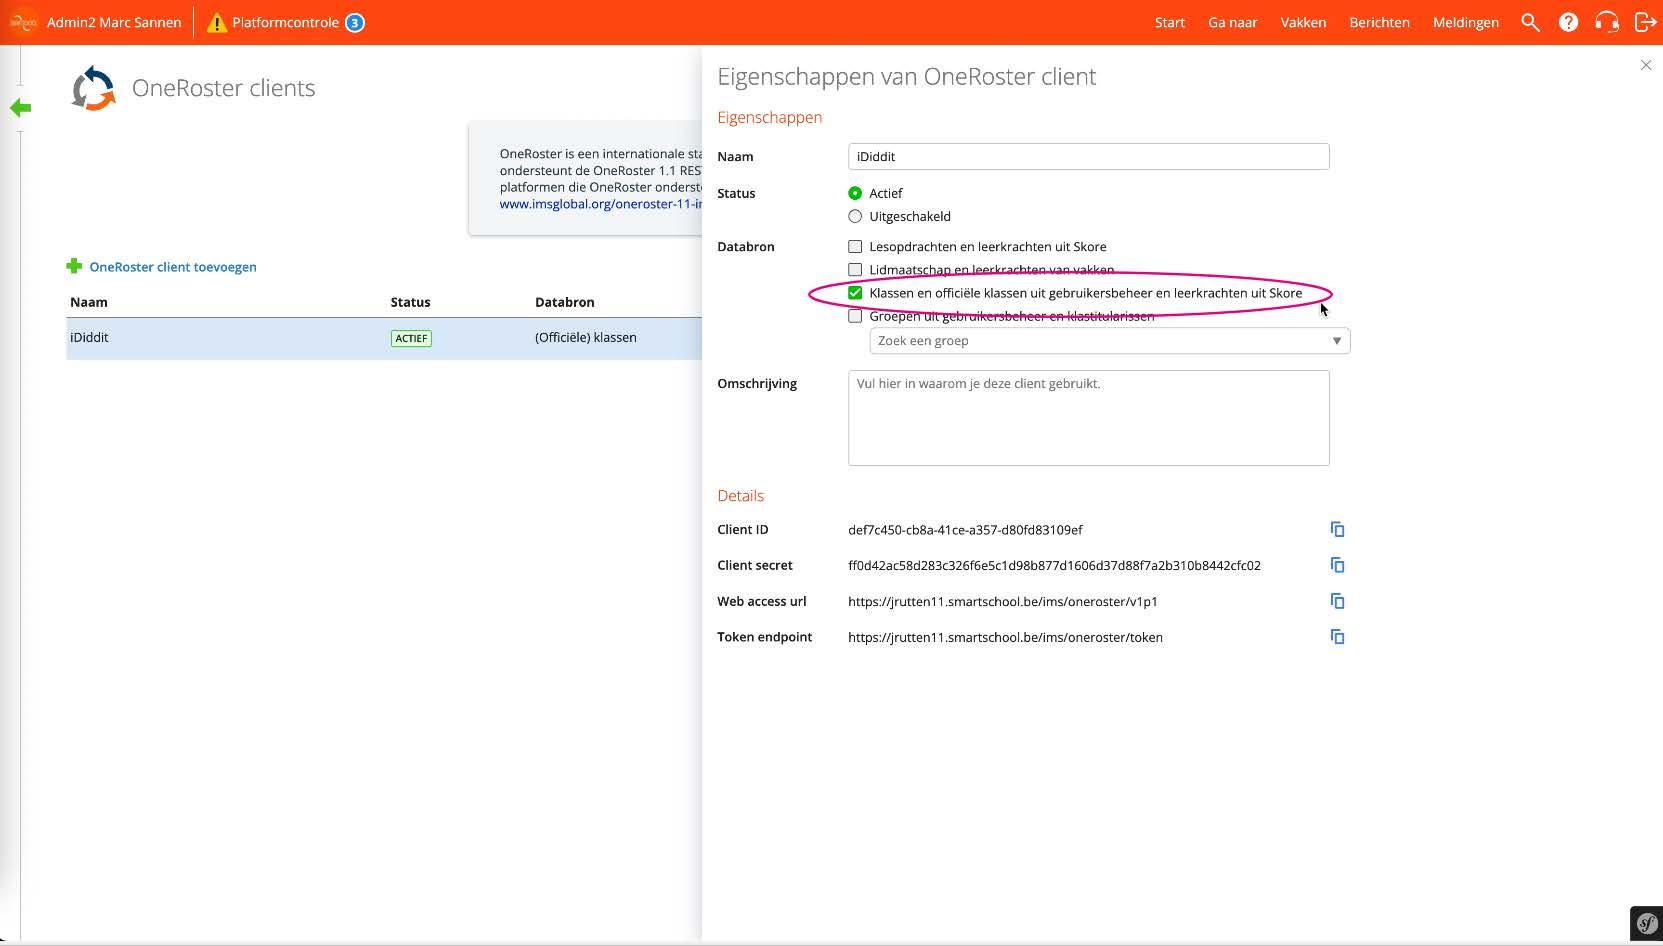
Task: Click into the Omschrijving text area
Action: pyautogui.click(x=1088, y=418)
